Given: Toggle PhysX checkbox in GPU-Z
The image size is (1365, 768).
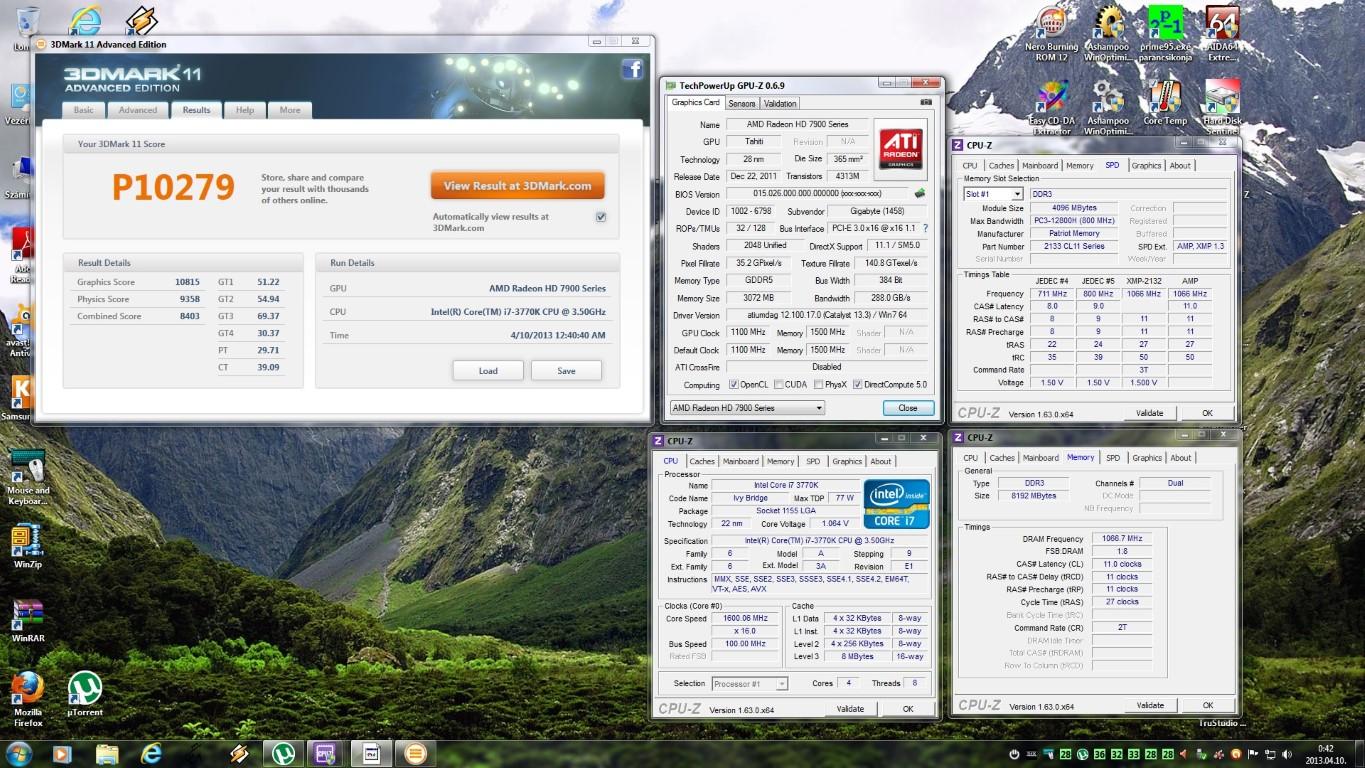Looking at the screenshot, I should [819, 385].
